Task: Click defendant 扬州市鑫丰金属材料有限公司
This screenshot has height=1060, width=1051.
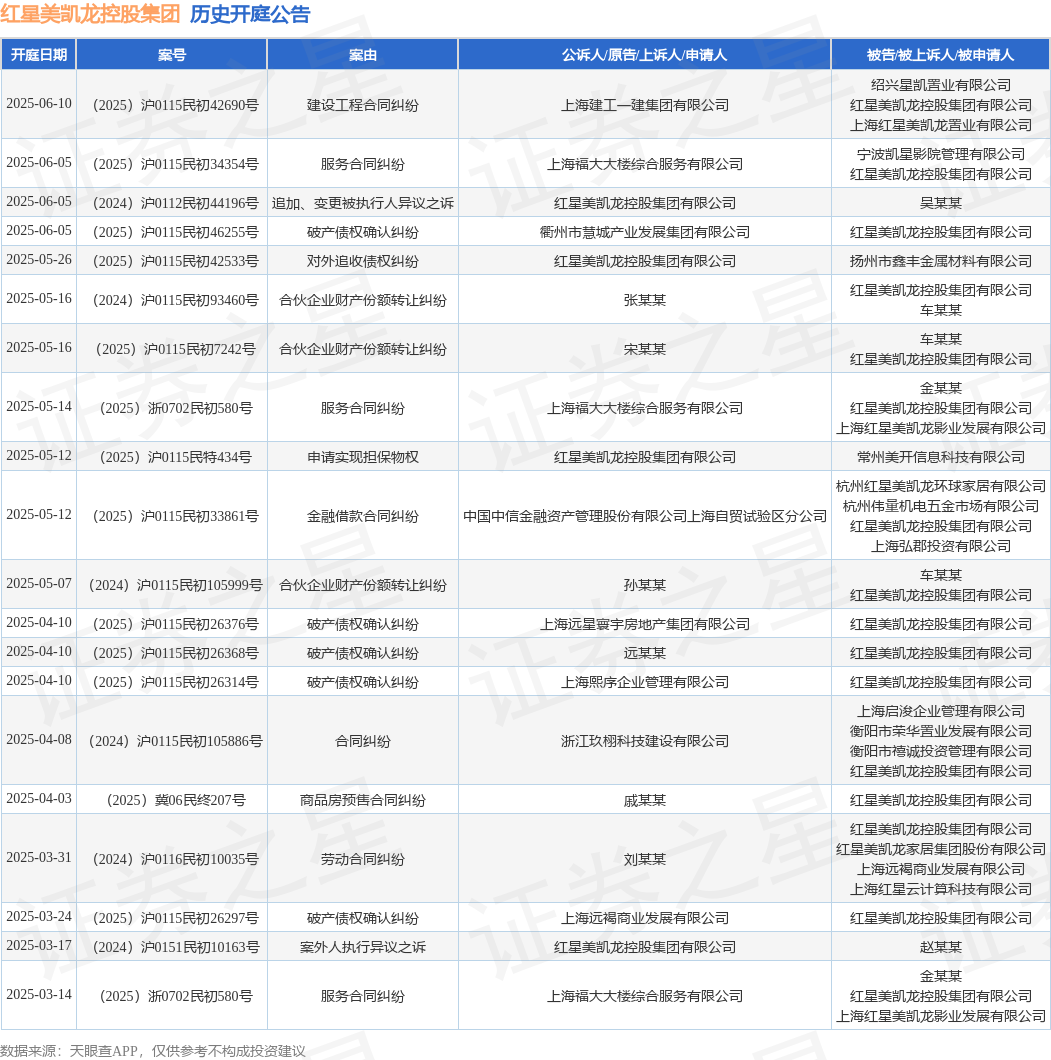Action: (x=940, y=261)
